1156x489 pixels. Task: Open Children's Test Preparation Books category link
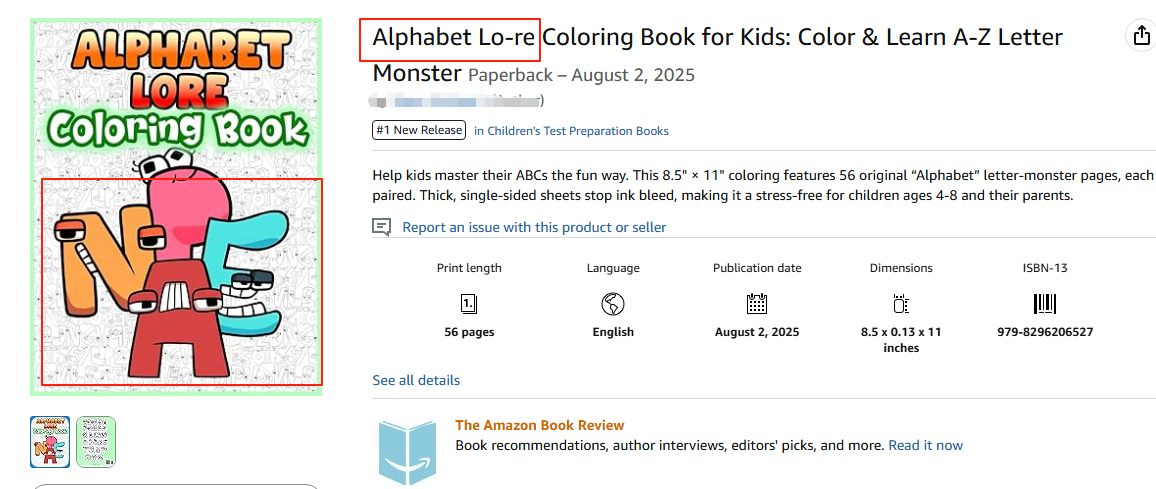571,131
